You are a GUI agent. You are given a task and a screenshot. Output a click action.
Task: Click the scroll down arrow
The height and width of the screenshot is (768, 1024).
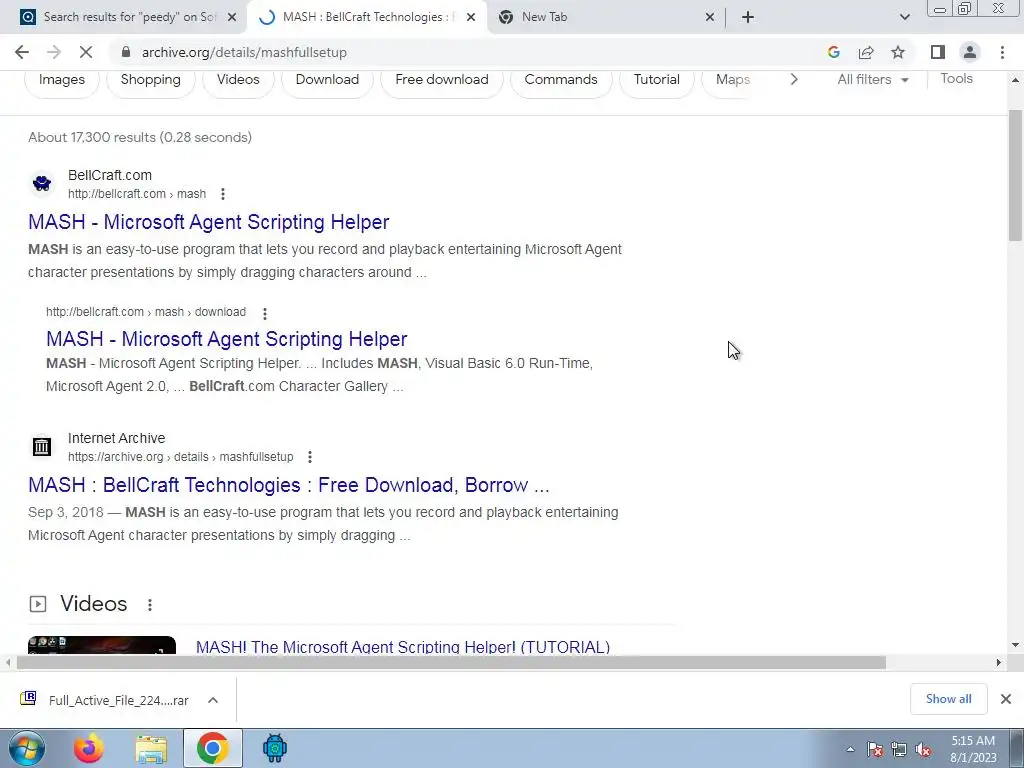coord(1016,645)
